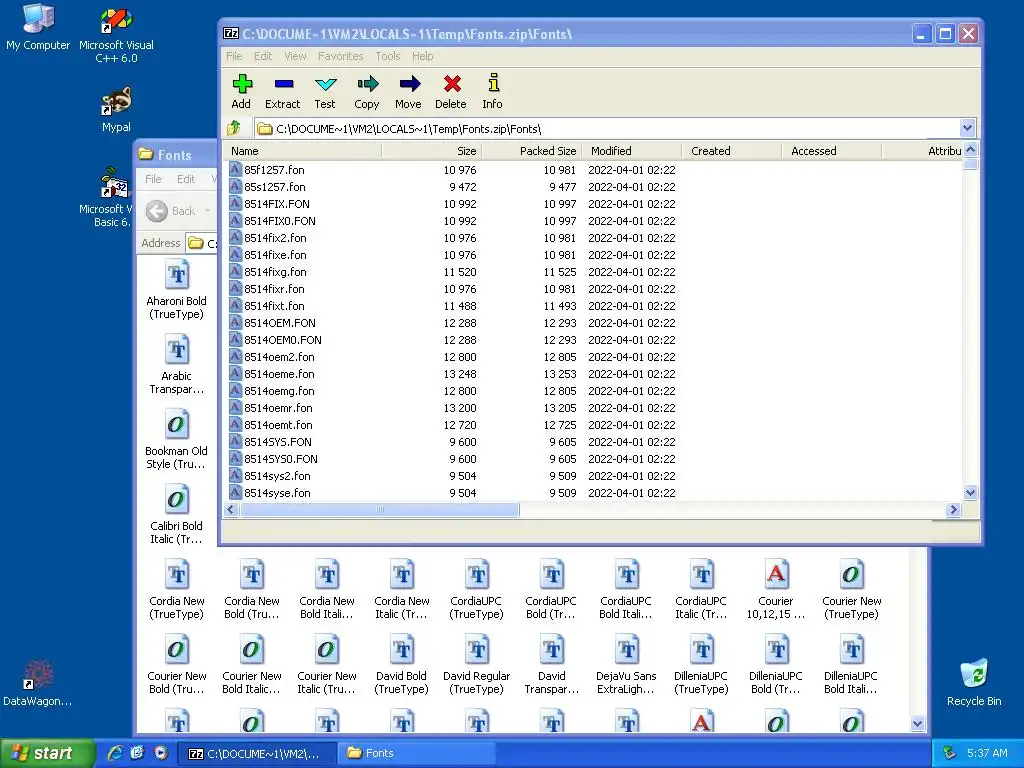Select DilleniaUPC (TrueType) font icon
This screenshot has height=768, width=1024.
pyautogui.click(x=701, y=665)
